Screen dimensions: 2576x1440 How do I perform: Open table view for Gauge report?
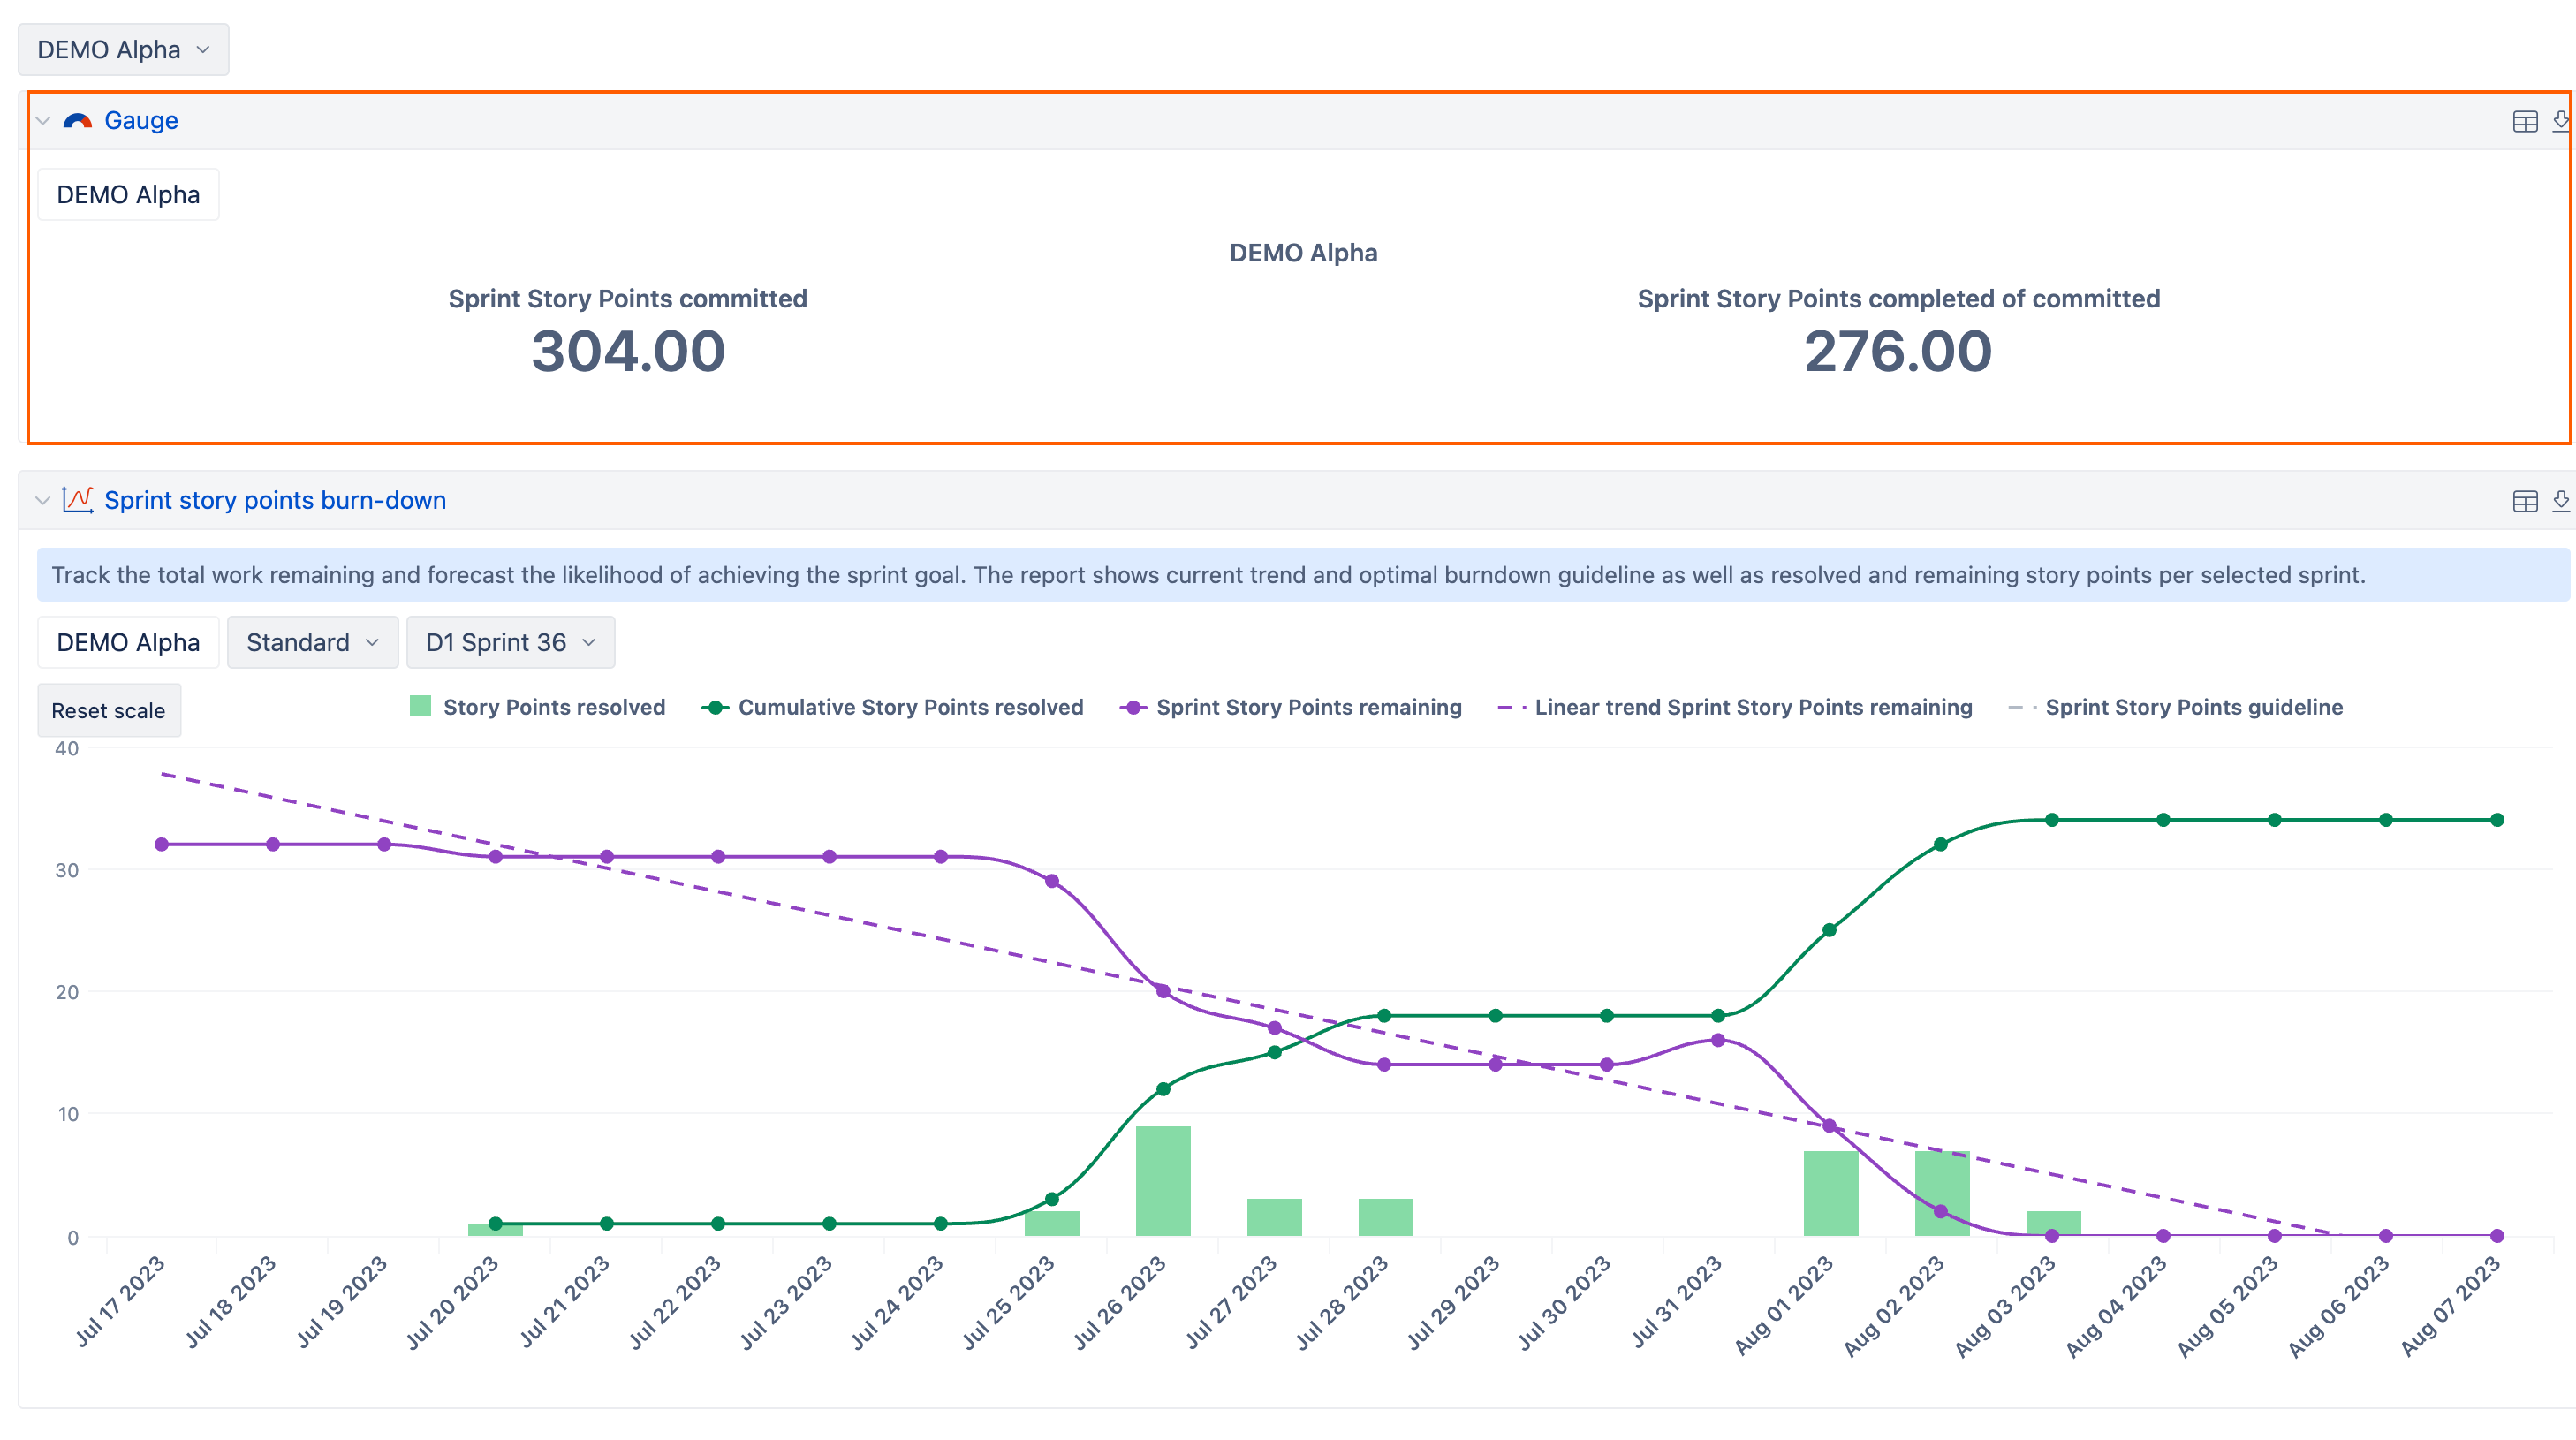tap(2524, 121)
